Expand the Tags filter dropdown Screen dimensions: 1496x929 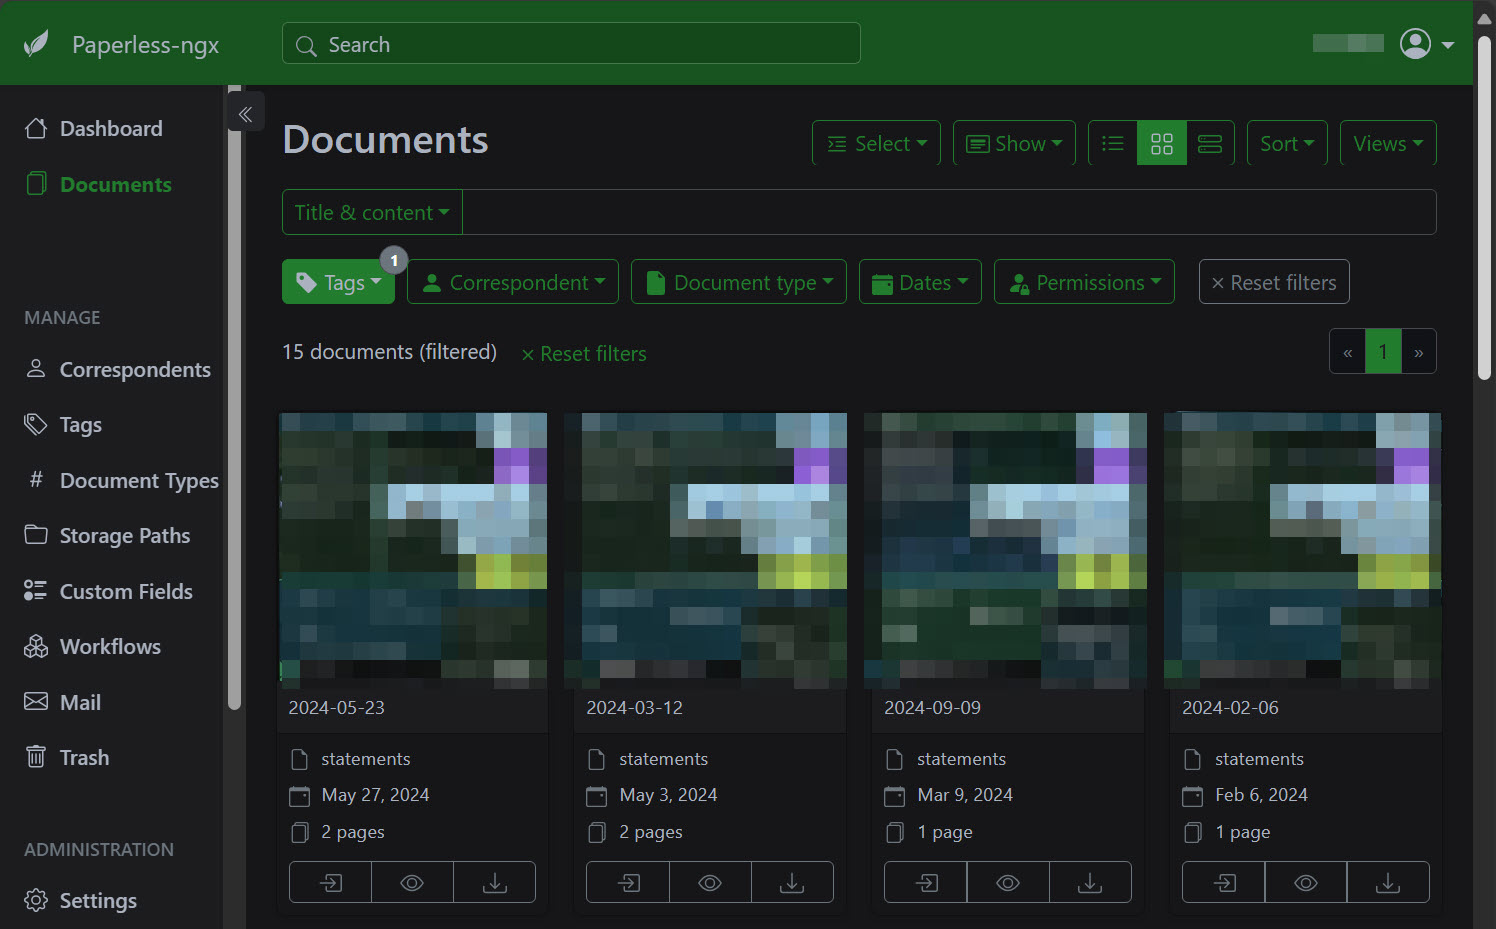[x=339, y=282]
